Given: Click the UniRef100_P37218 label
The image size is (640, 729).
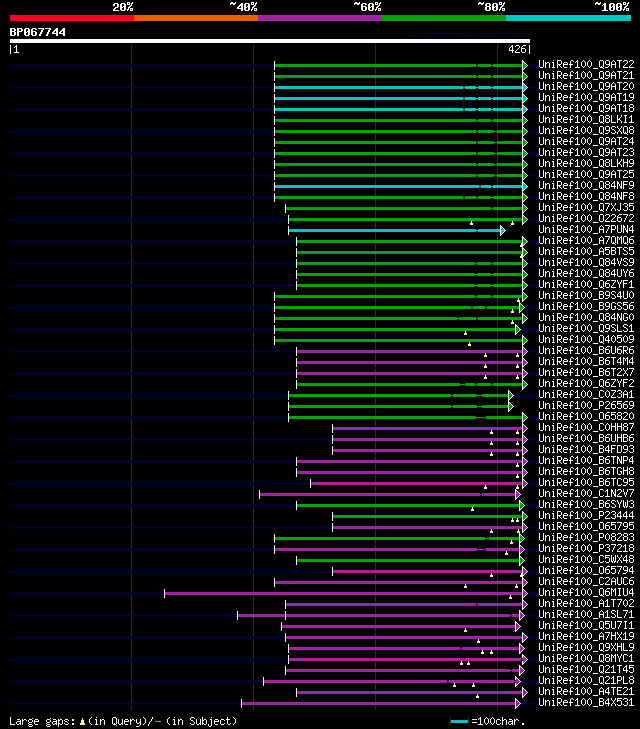Looking at the screenshot, I should click(586, 549).
